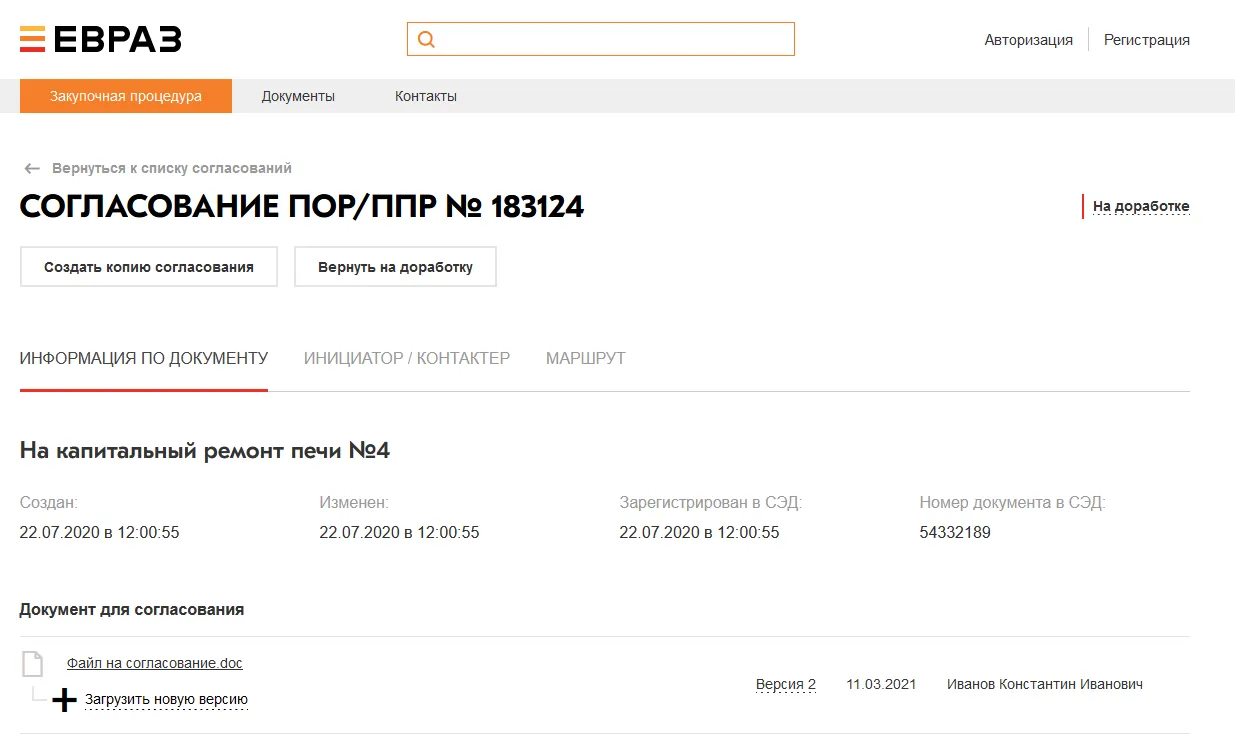The width and height of the screenshot is (1235, 752).
Task: Switch to ИНФОРМАЦИЯ ПО ДОКУМЕНТУ tab
Action: (x=143, y=357)
